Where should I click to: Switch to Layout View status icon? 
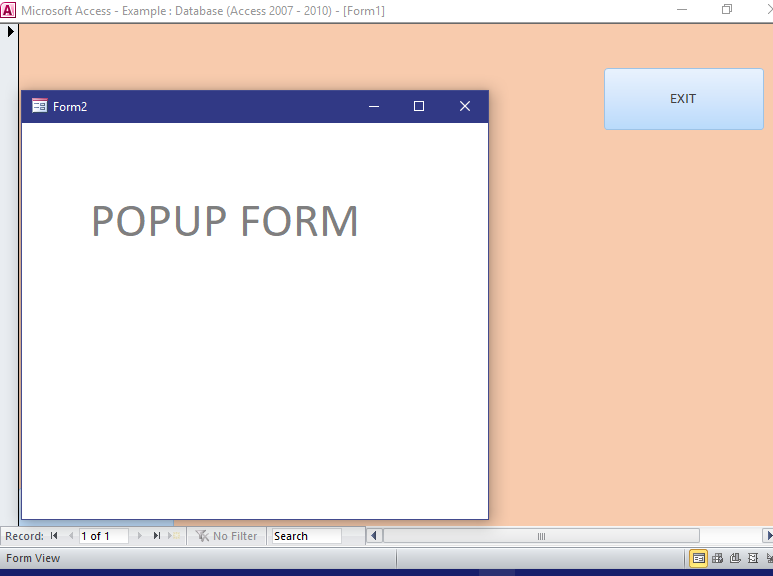click(753, 558)
